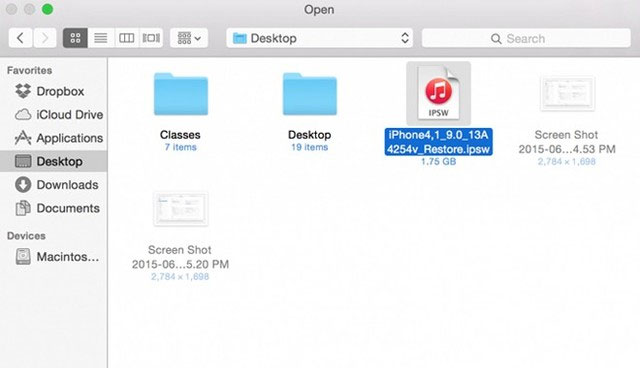Screen dimensions: 640x368
Task: Select the Desktop folder icon in file area
Action: (310, 94)
